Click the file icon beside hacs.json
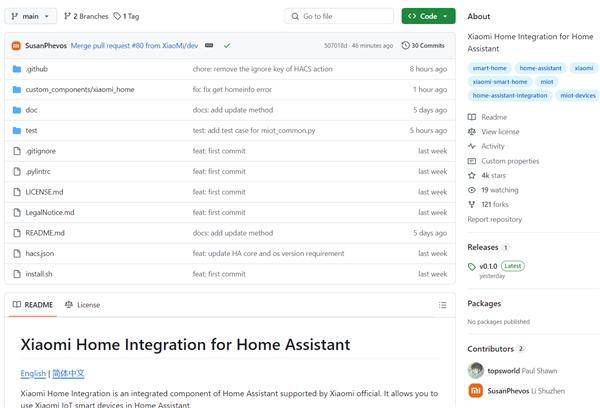 point(17,253)
